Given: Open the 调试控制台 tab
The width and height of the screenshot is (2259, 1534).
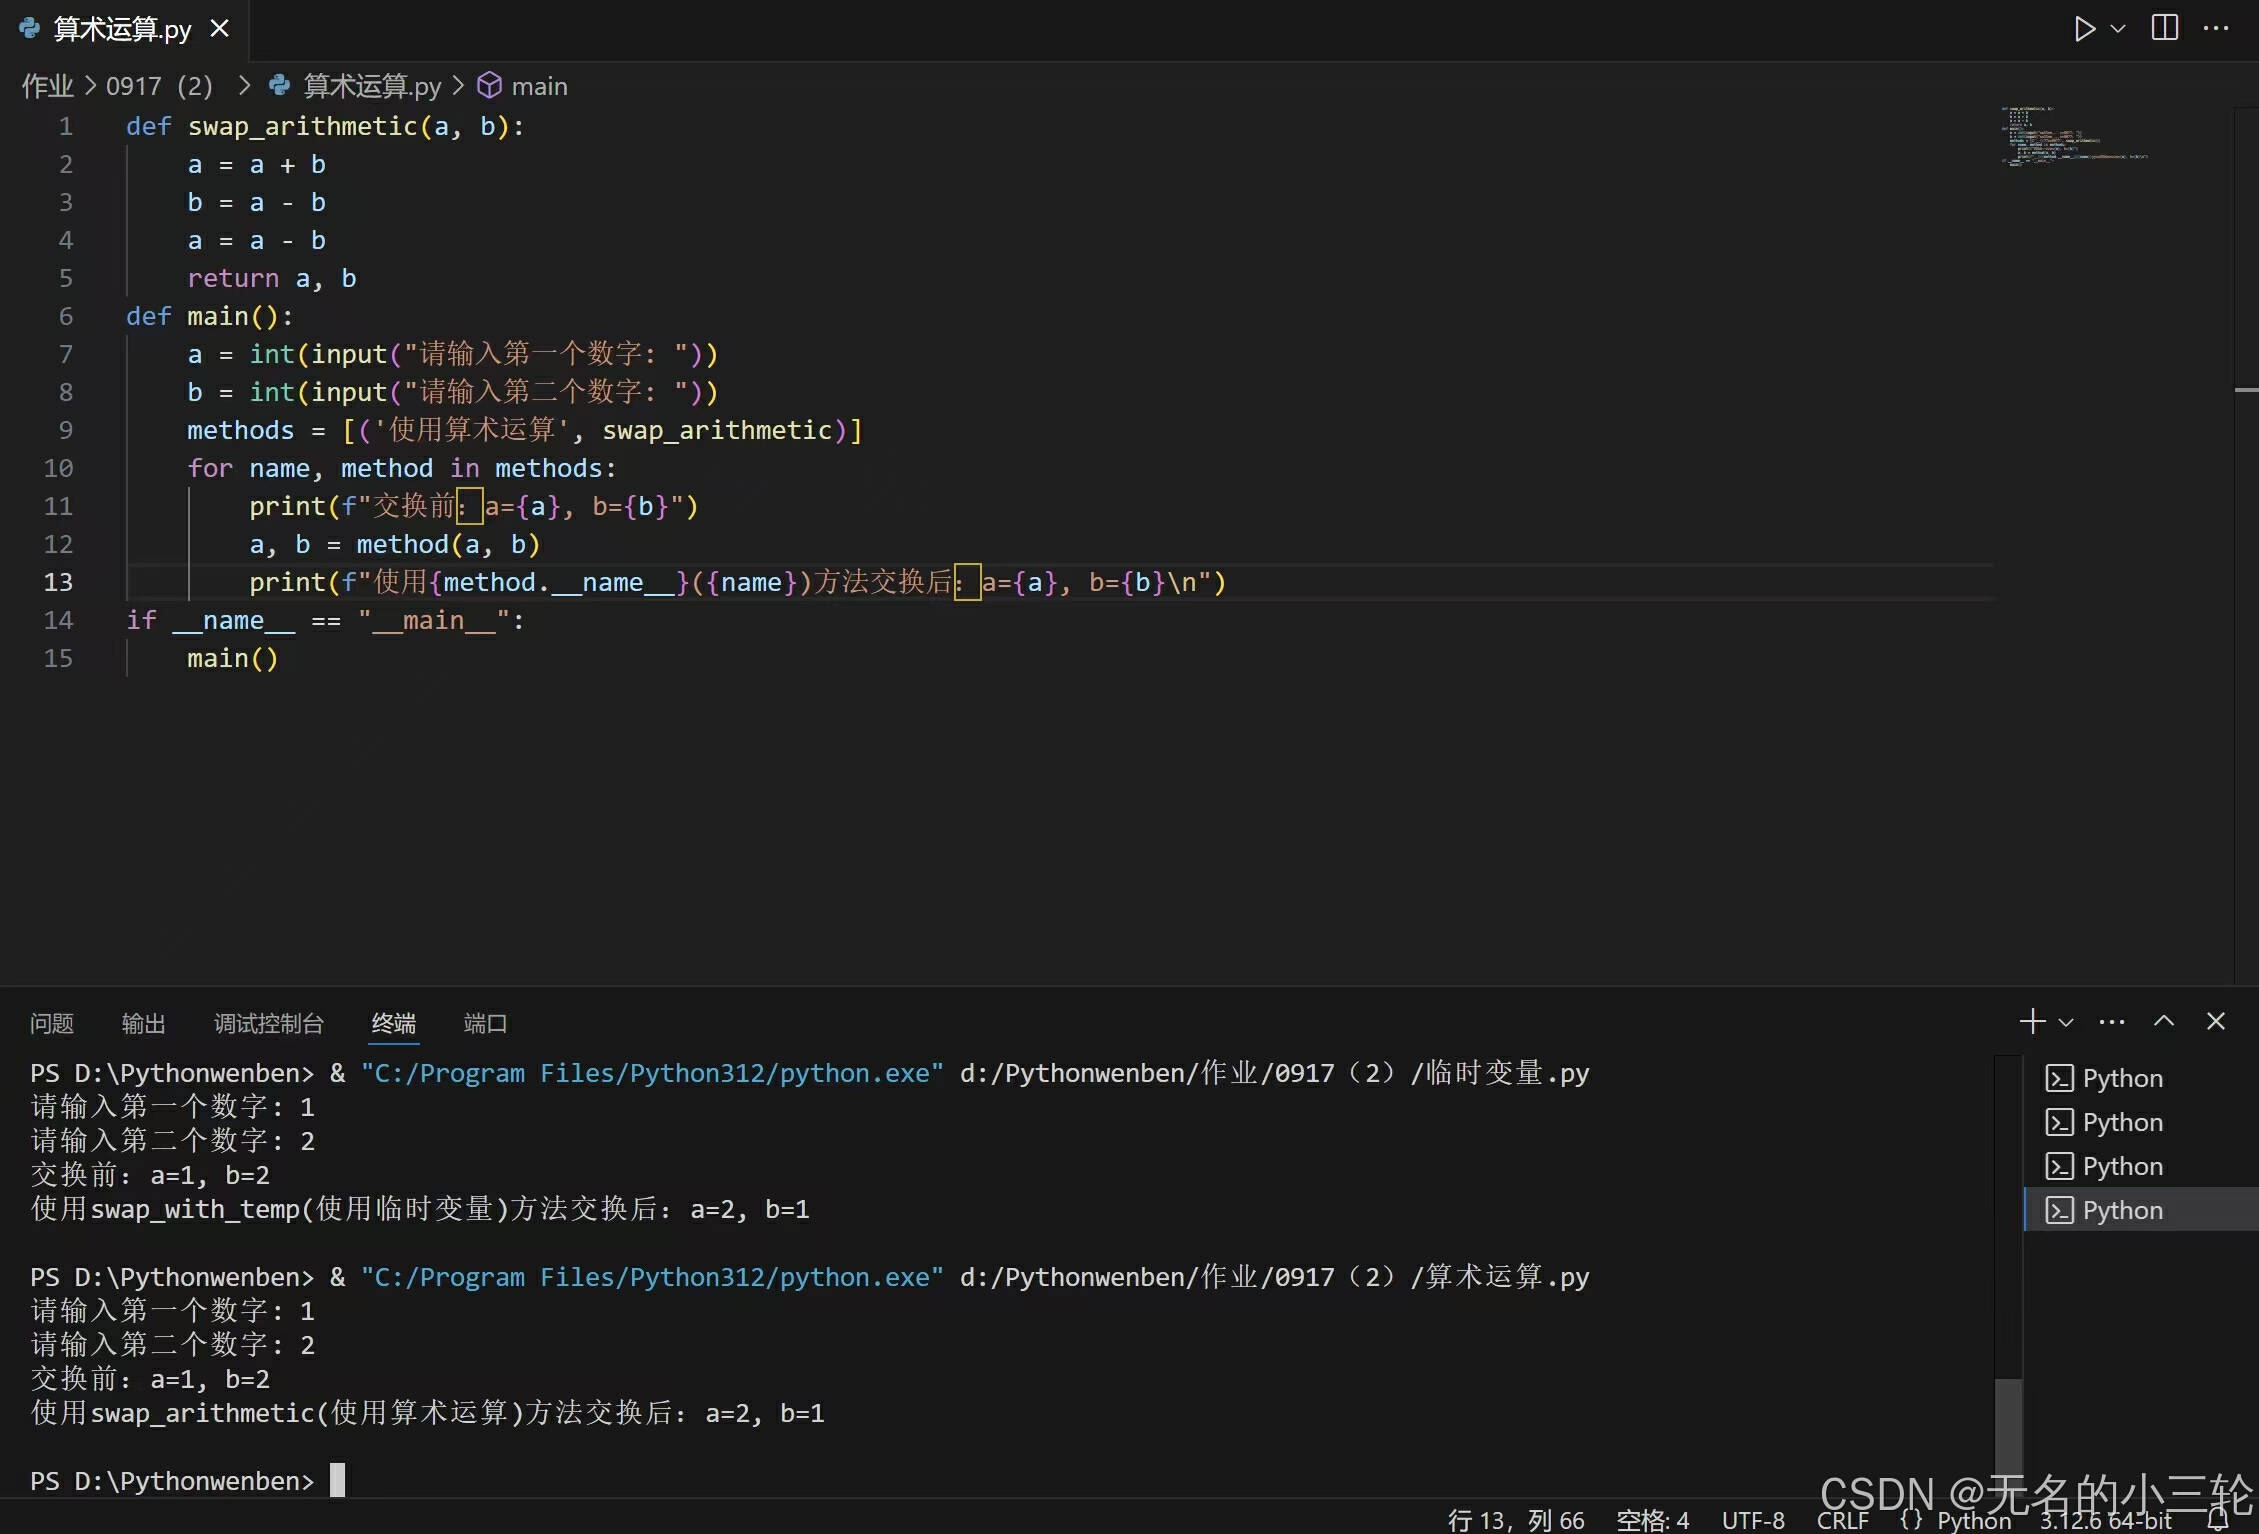Looking at the screenshot, I should (268, 1023).
